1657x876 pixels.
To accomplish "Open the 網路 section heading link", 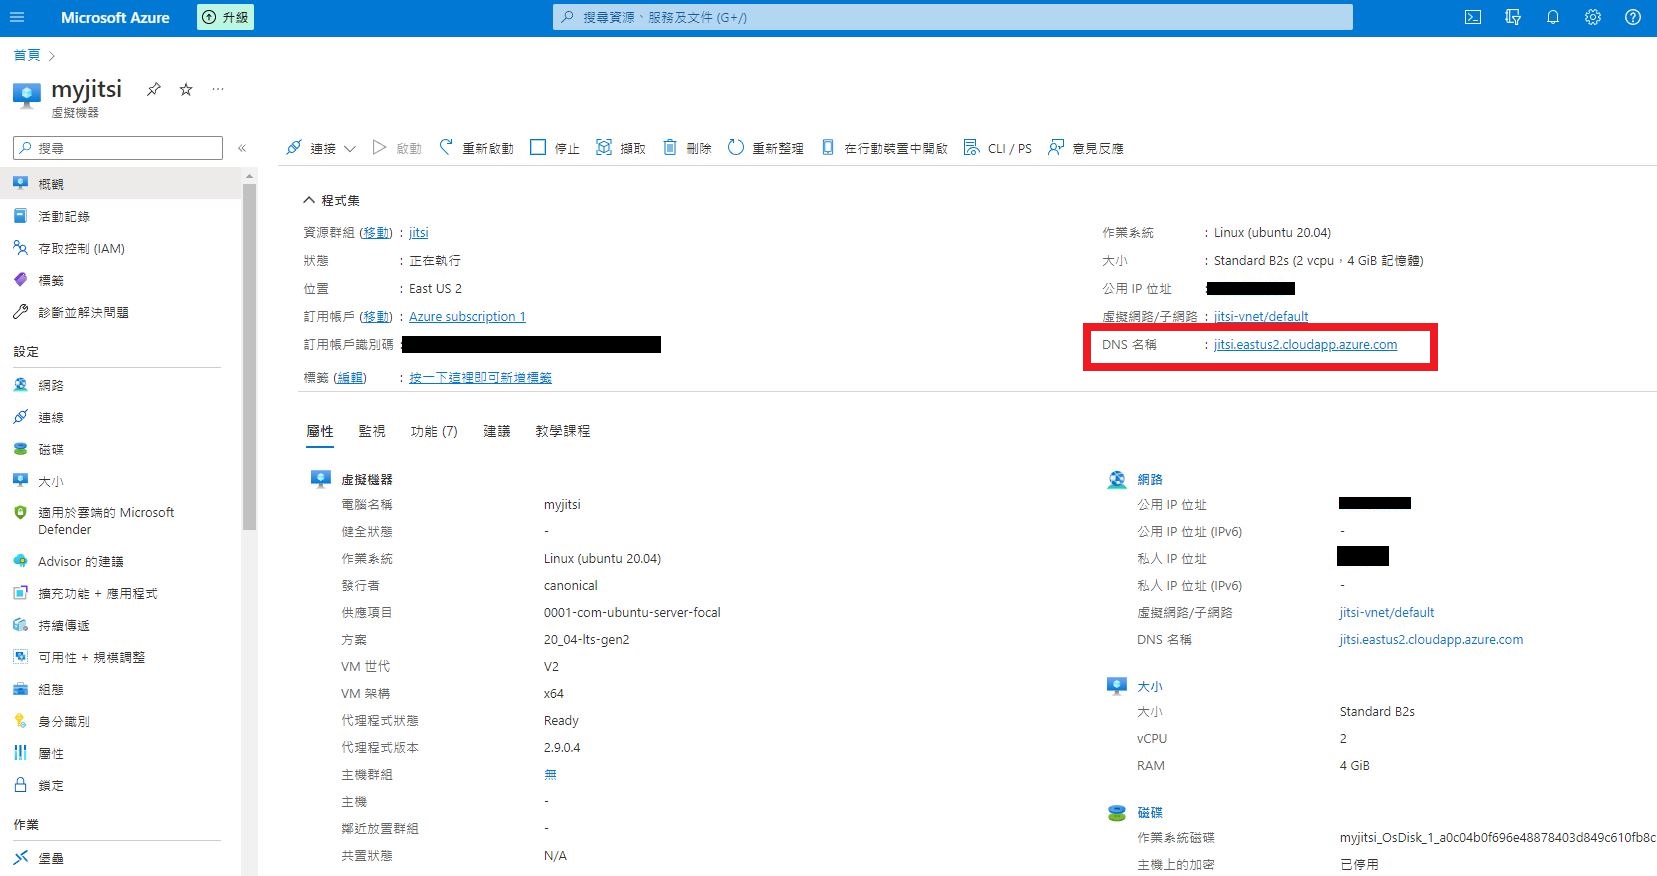I will 1150,479.
